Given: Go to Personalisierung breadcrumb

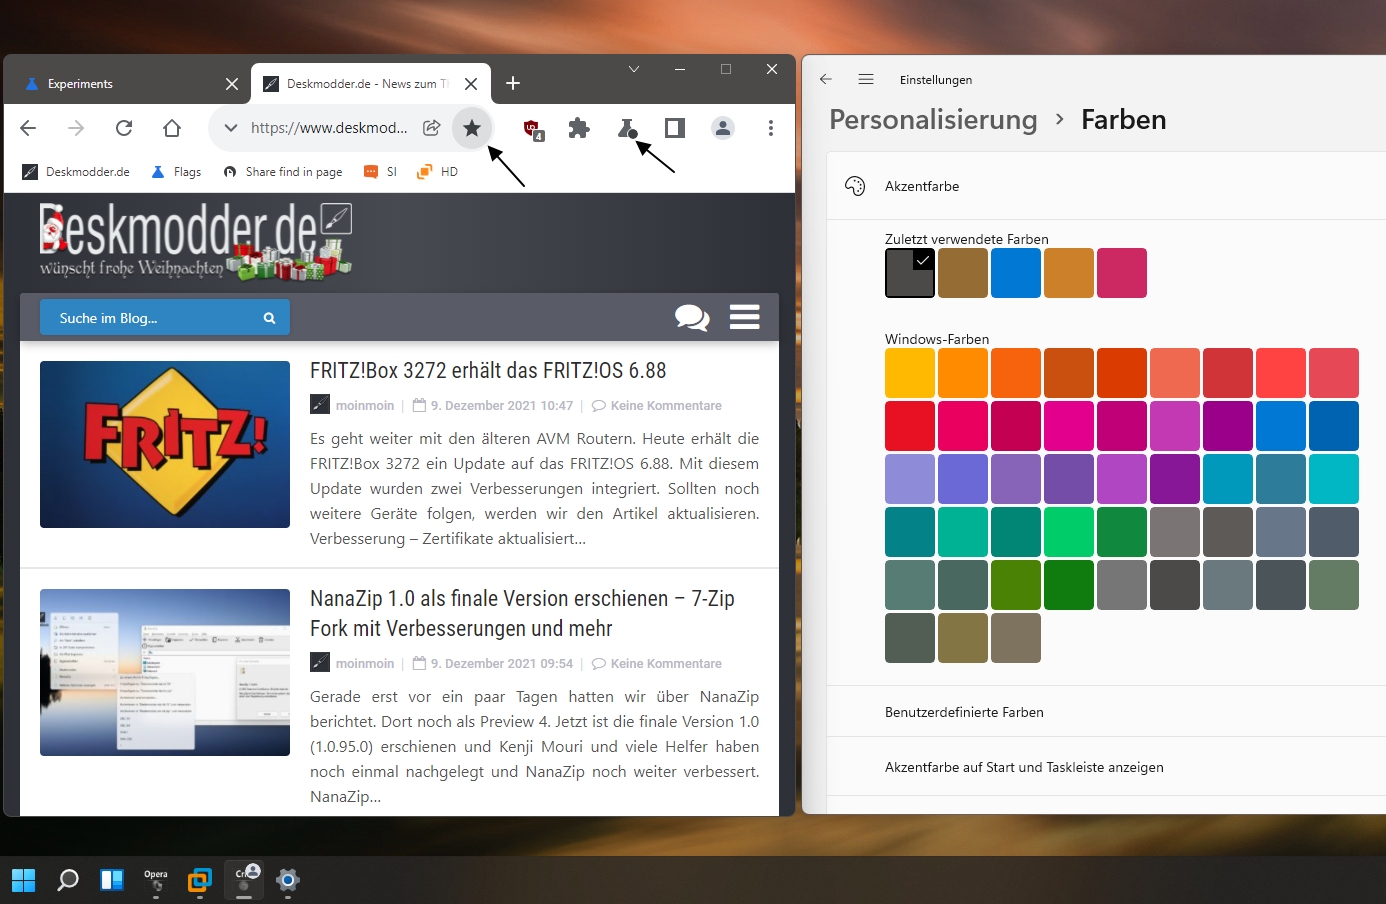Looking at the screenshot, I should 933,120.
